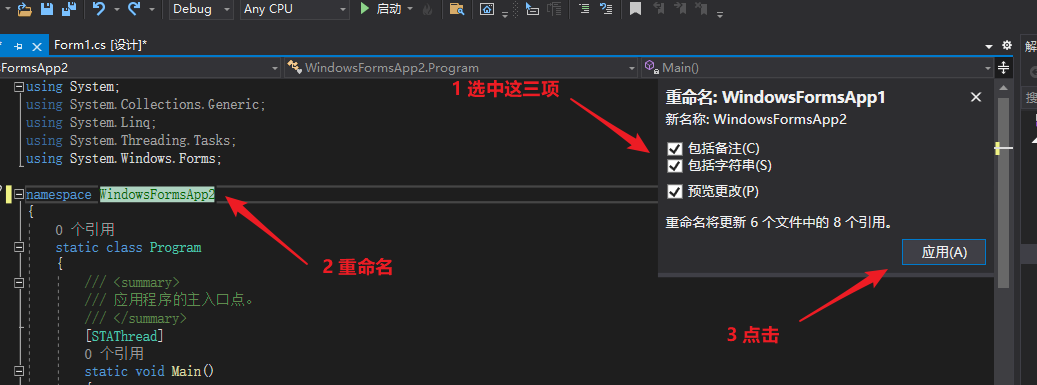
Task: Close the active document tab
Action: [x=37, y=46]
